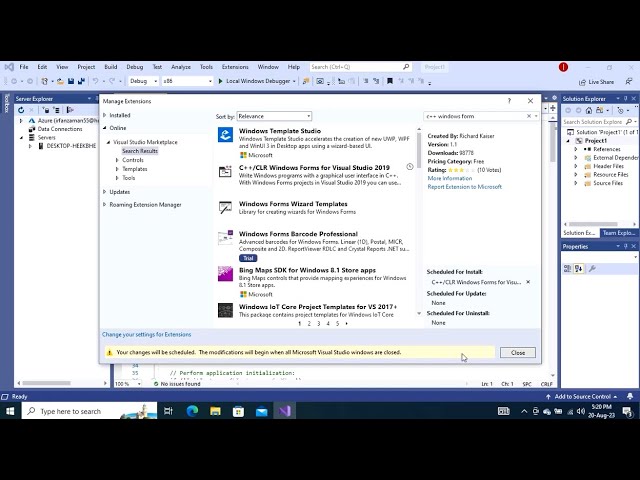Screen dimensions: 640x480
Task: Open Microsoft Edge from taskbar
Action: [x=192, y=411]
